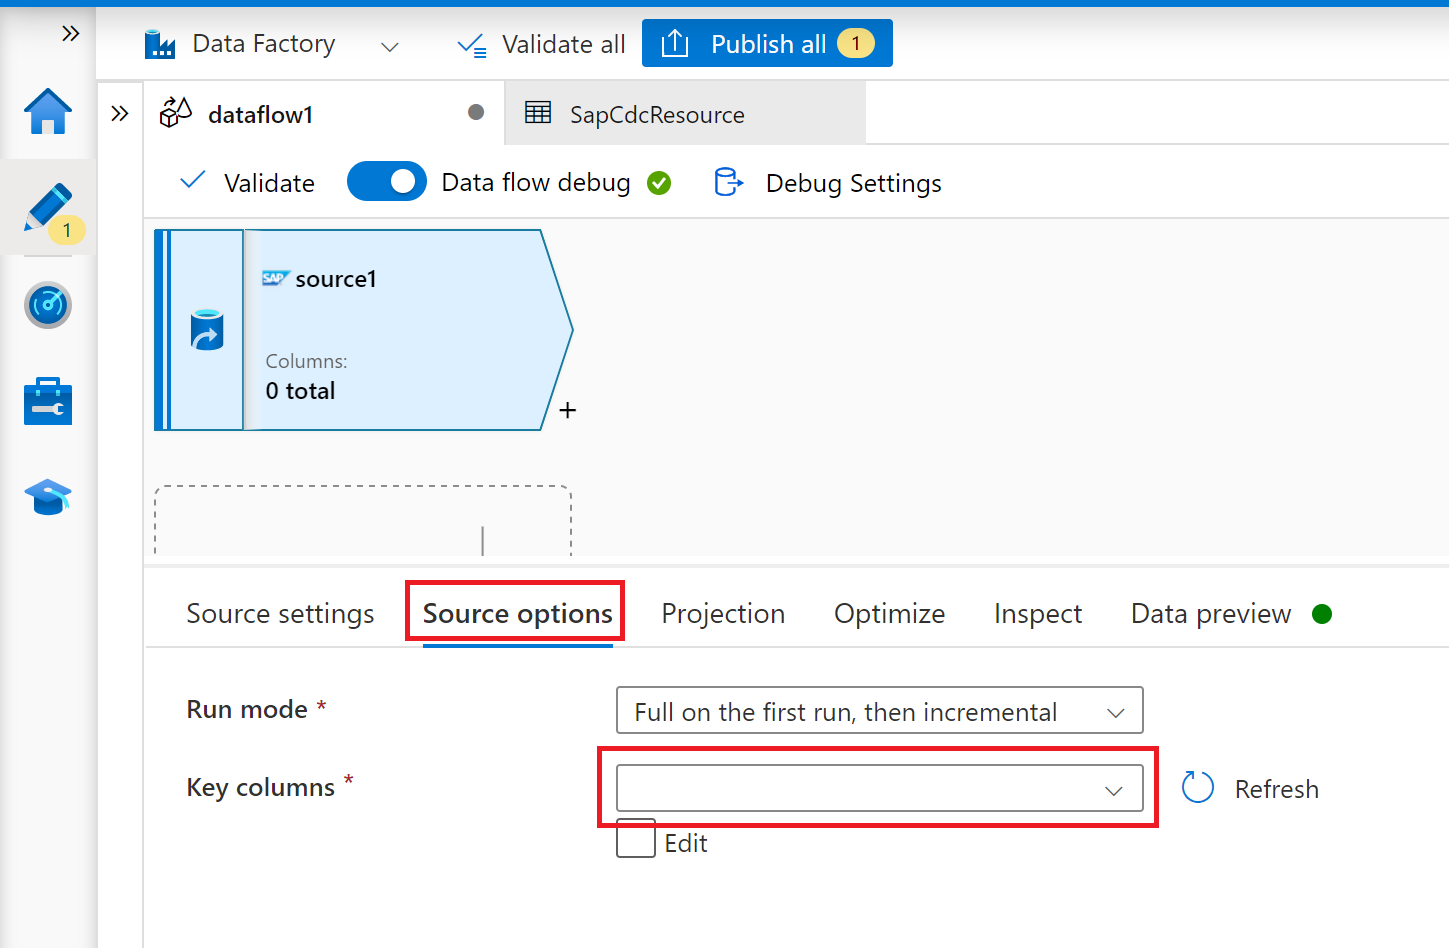
Task: Open the Key columns dropdown
Action: 878,788
